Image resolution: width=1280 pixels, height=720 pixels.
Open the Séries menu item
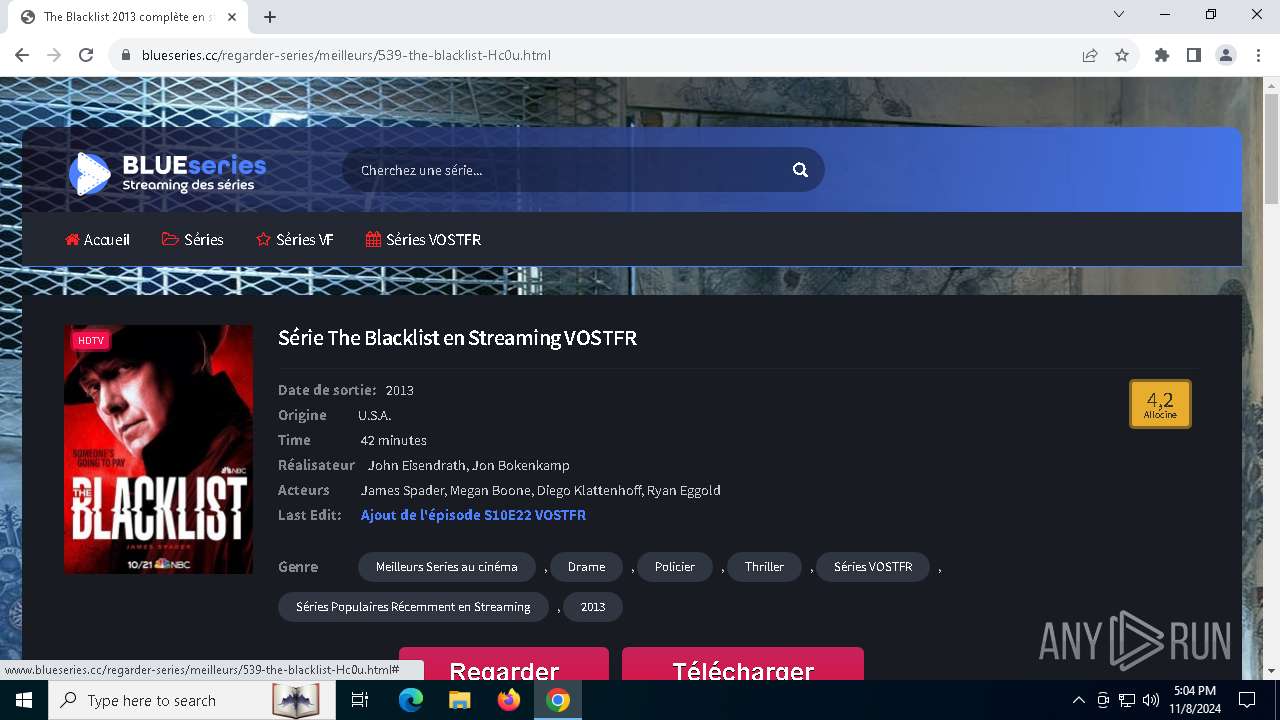(x=192, y=240)
